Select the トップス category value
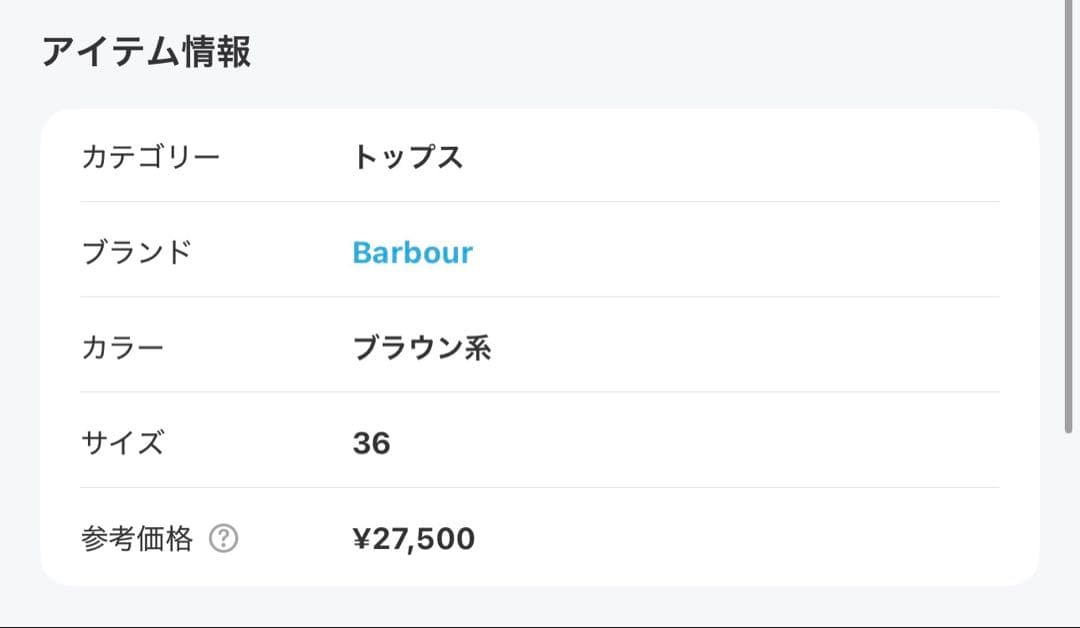This screenshot has width=1080, height=628. click(x=410, y=156)
